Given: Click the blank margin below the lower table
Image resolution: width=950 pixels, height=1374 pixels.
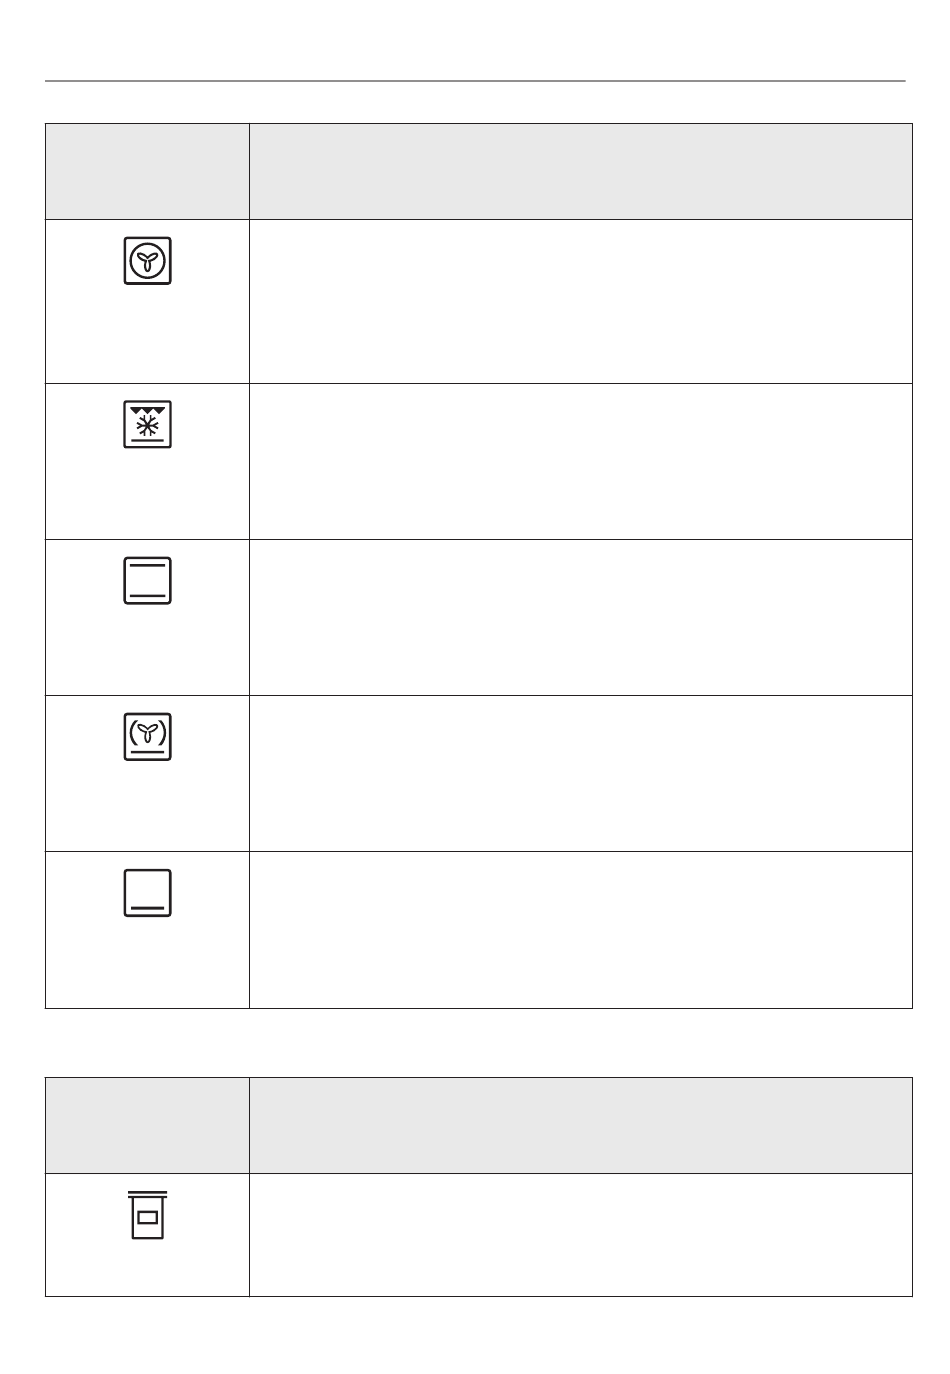Looking at the screenshot, I should [x=475, y=1335].
